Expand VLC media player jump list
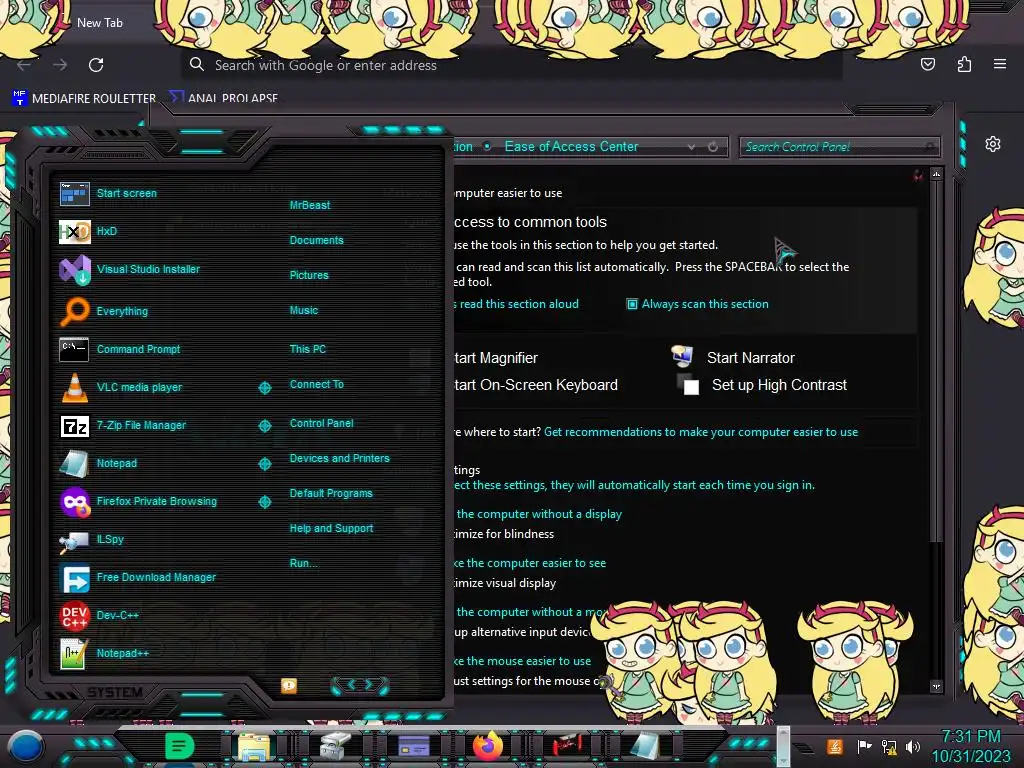This screenshot has height=768, width=1024. tap(264, 388)
